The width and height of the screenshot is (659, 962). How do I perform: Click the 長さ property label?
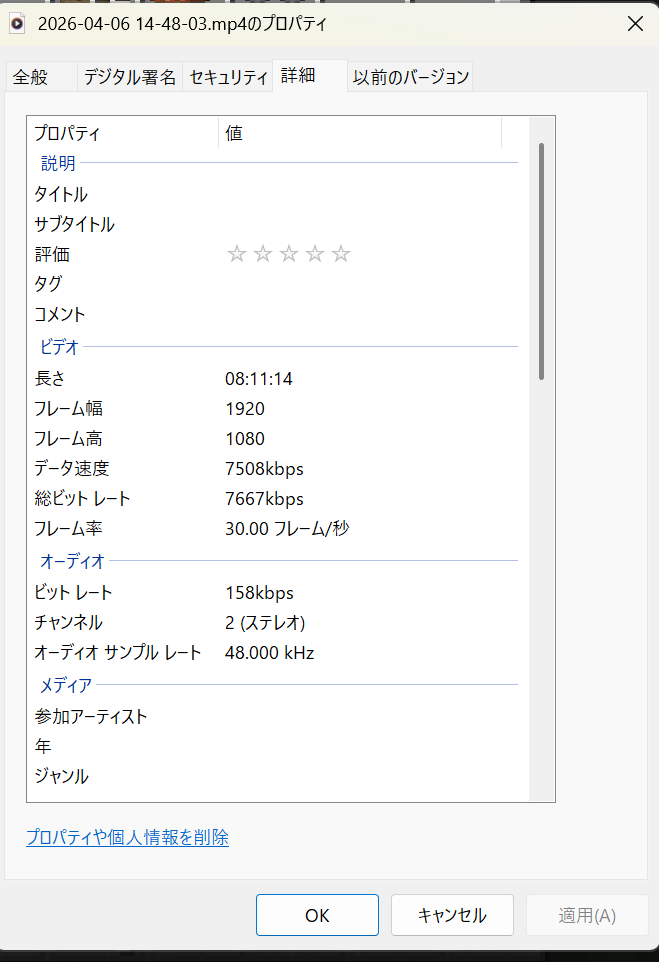click(x=50, y=379)
